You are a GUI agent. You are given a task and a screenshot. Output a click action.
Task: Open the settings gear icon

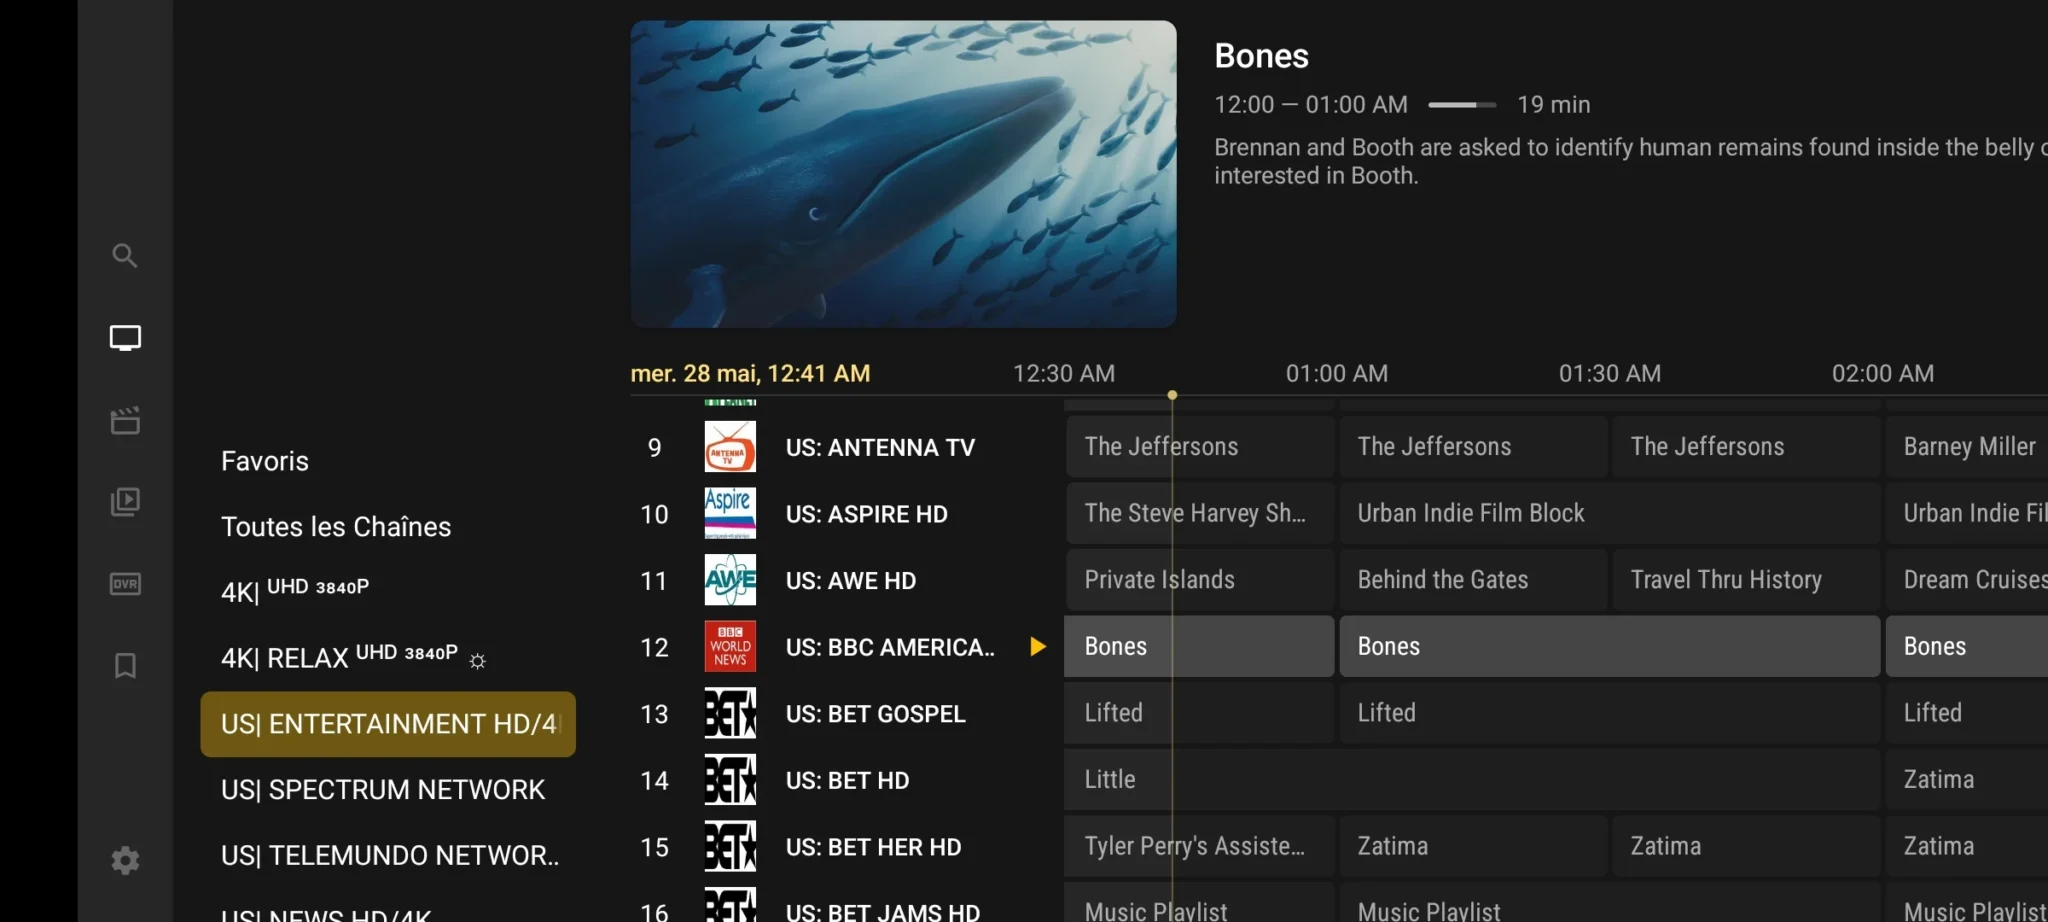[x=125, y=860]
